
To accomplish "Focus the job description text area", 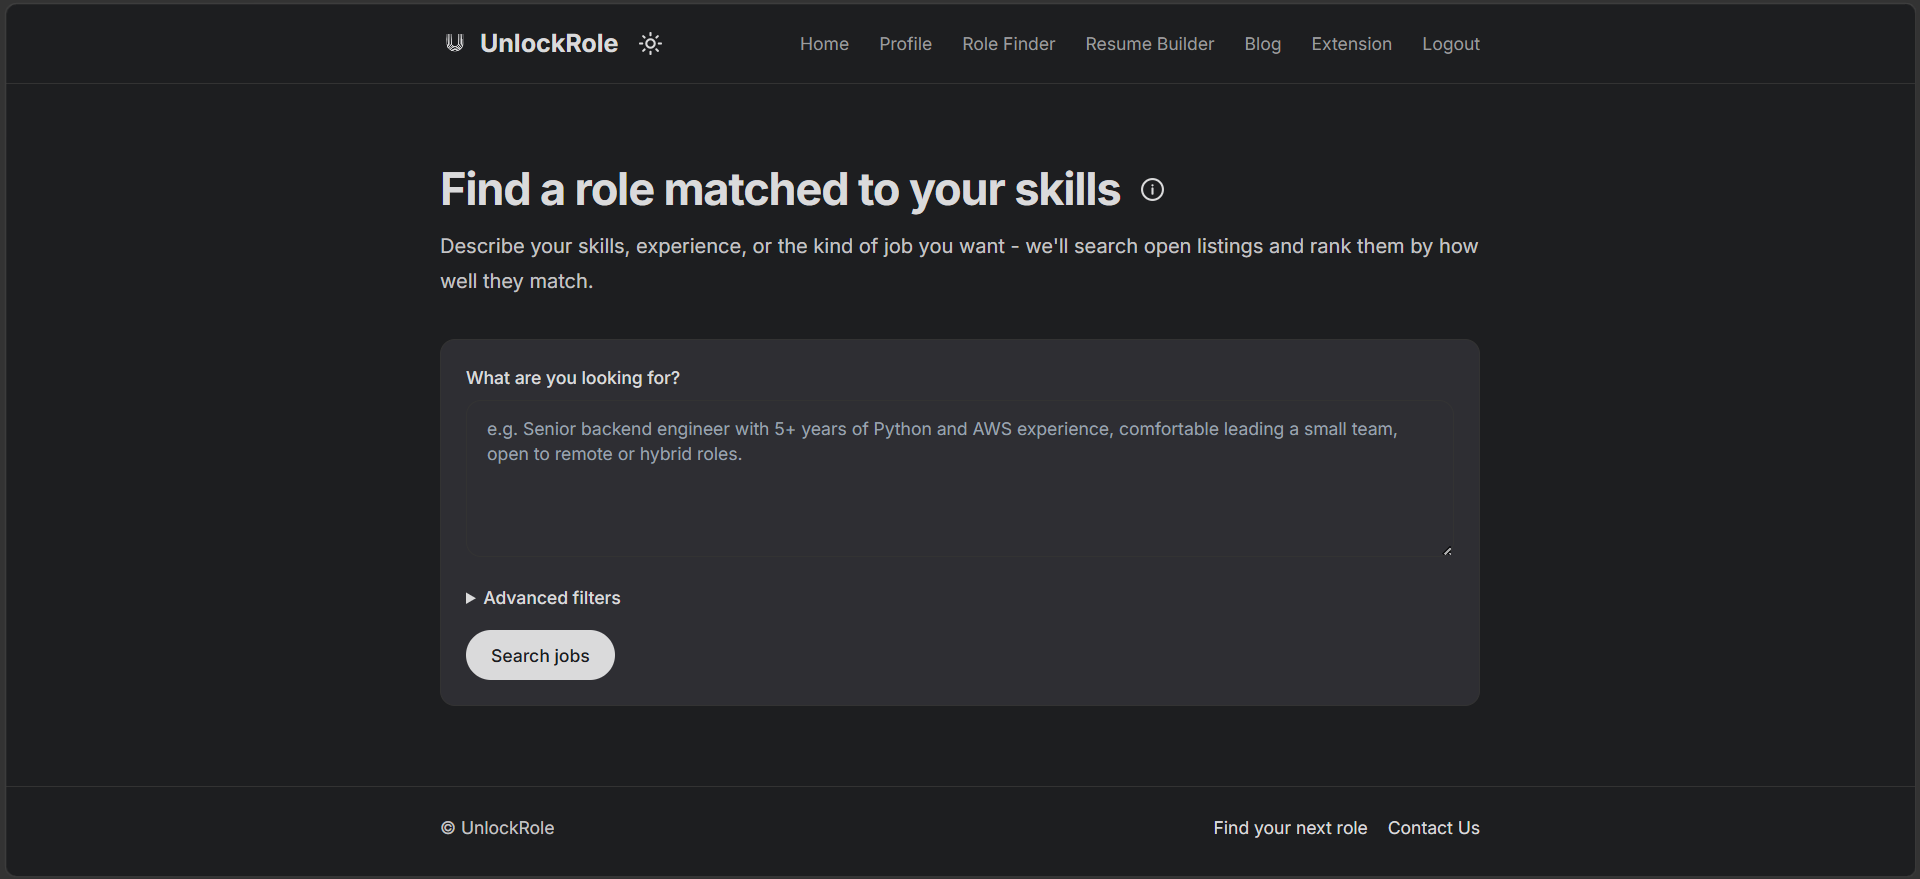I will (959, 480).
